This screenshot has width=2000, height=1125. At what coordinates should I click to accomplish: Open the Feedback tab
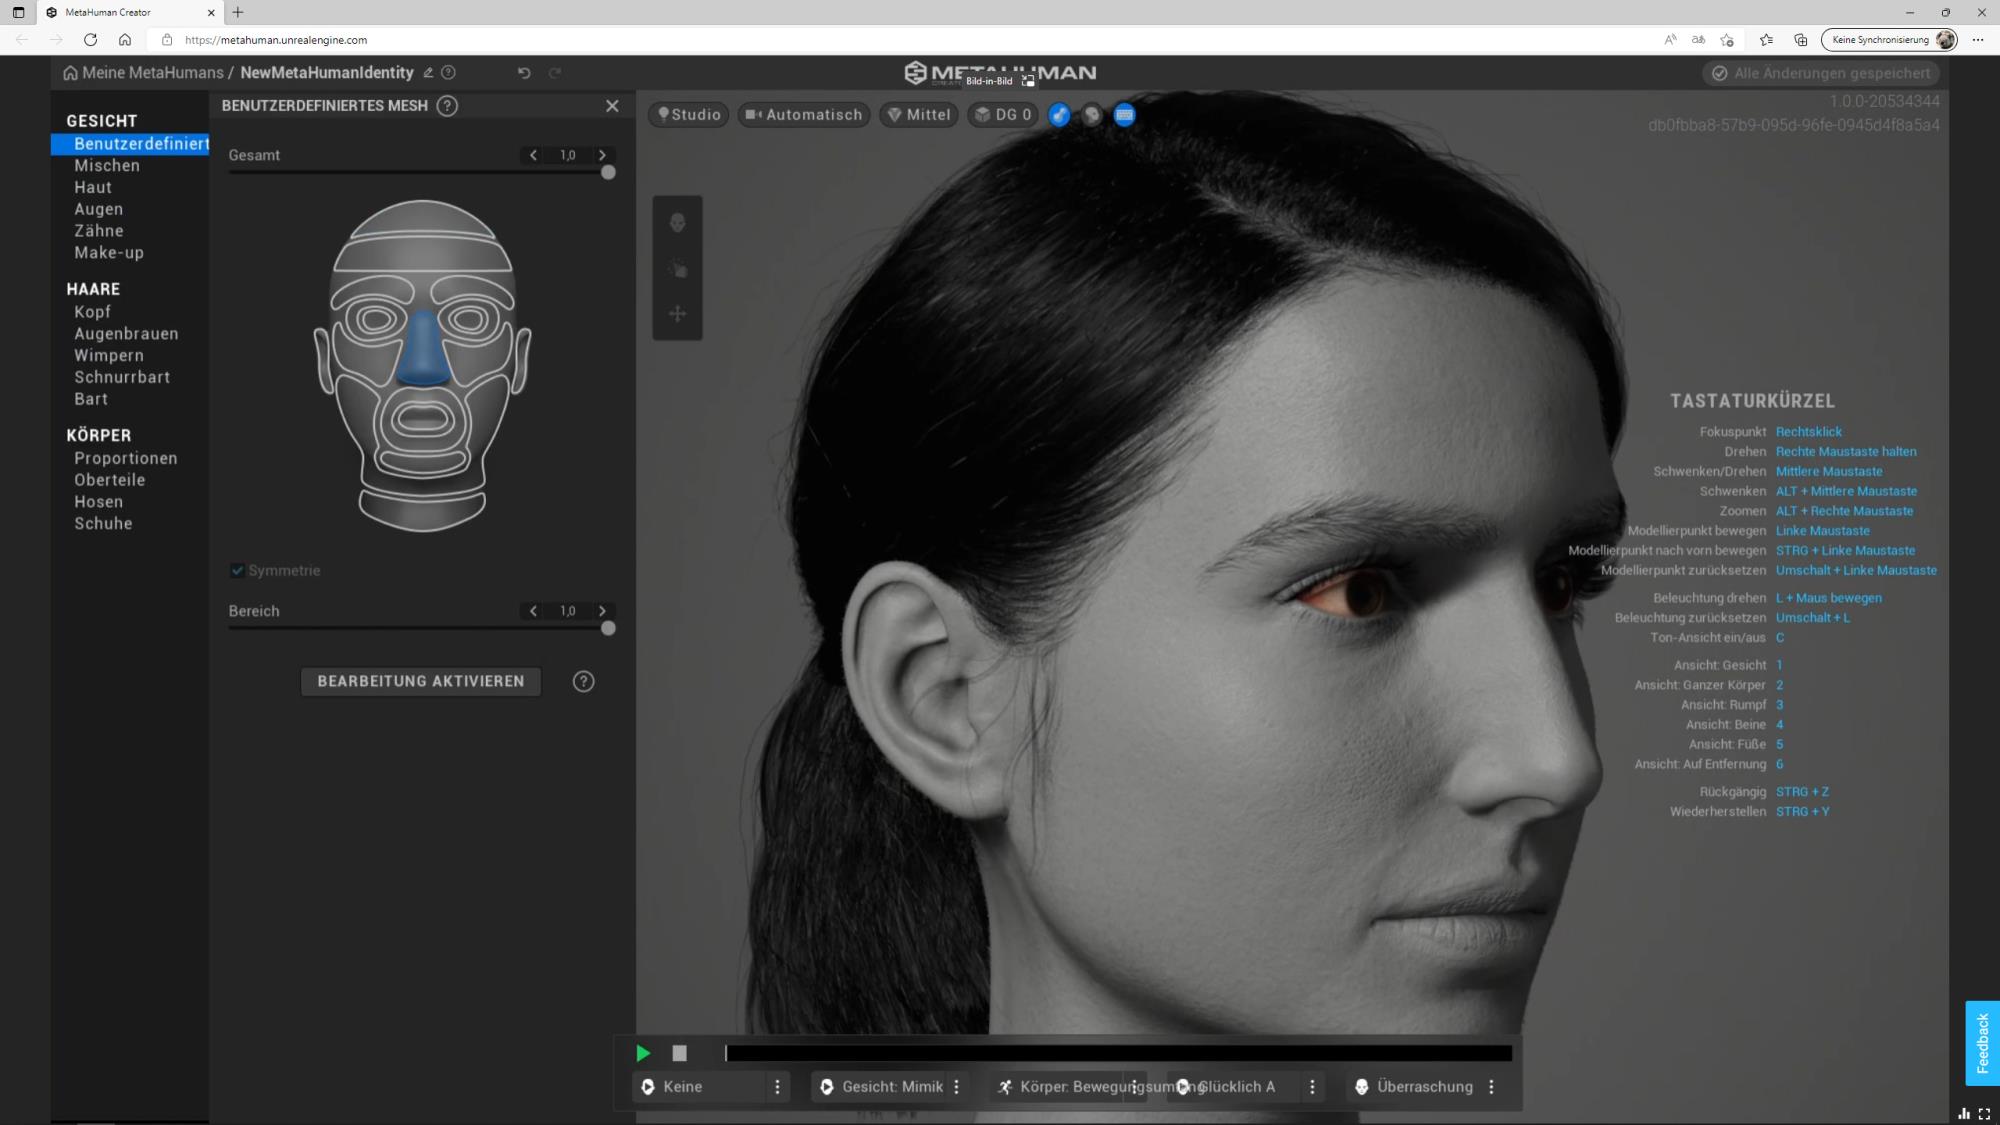click(1982, 1043)
